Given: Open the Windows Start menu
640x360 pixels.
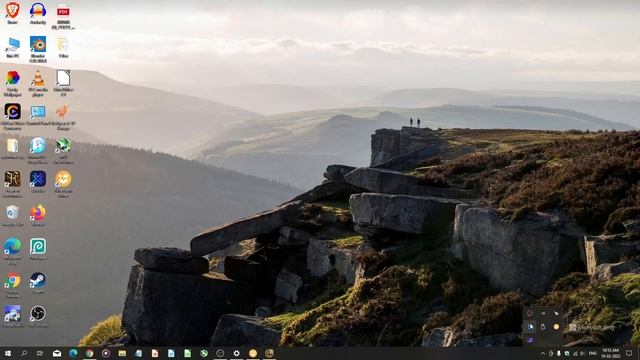Looking at the screenshot, I should pos(7,353).
